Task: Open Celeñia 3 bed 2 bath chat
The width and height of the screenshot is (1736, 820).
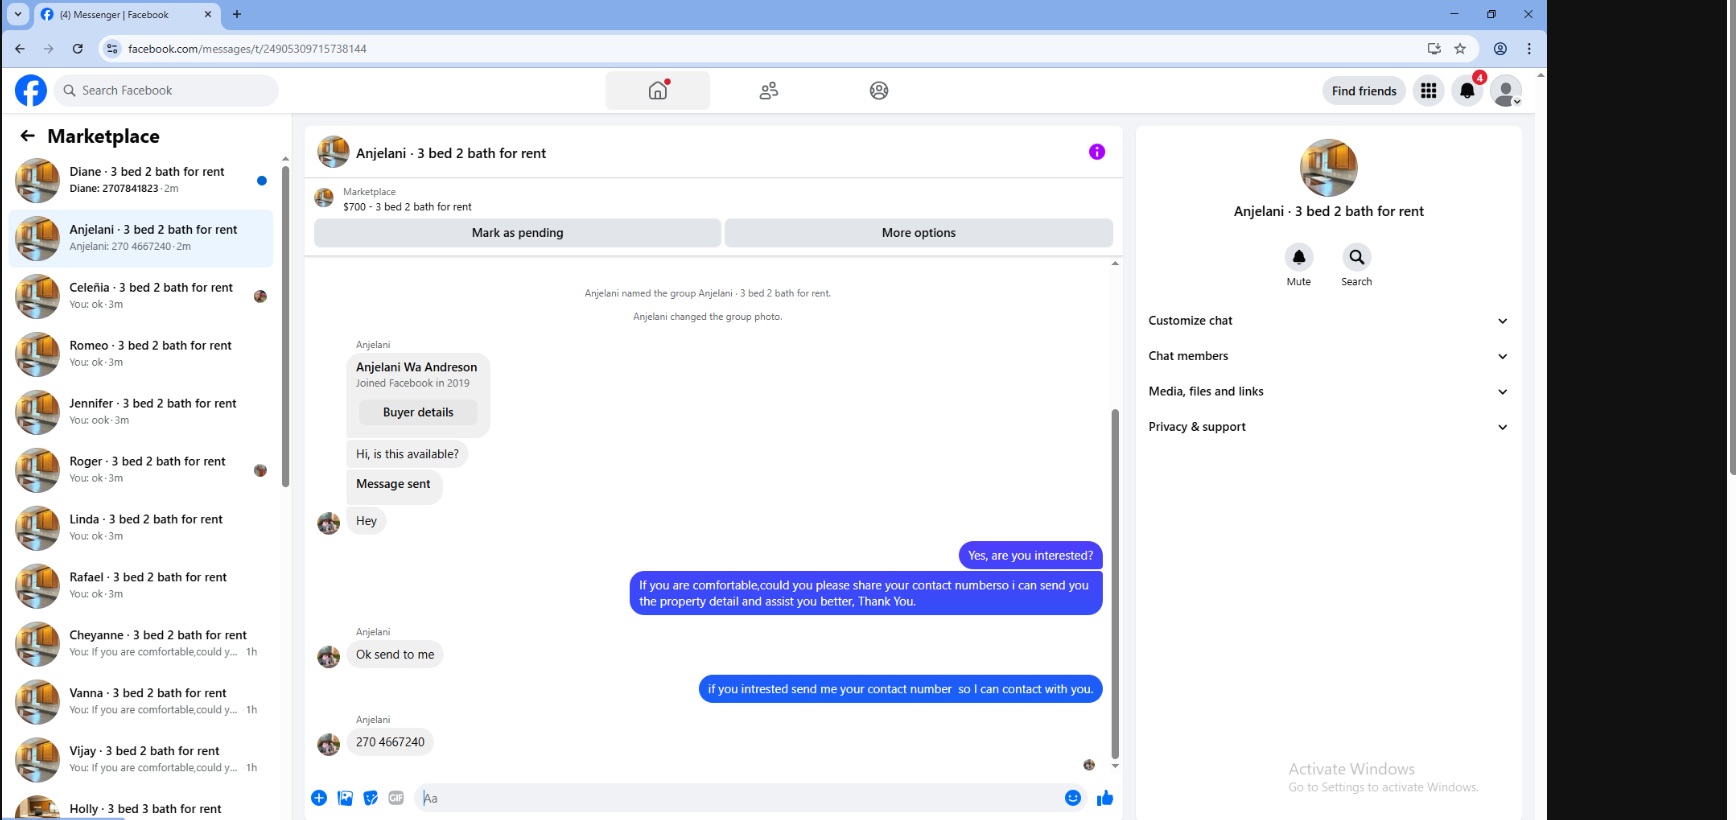Action: [x=141, y=296]
